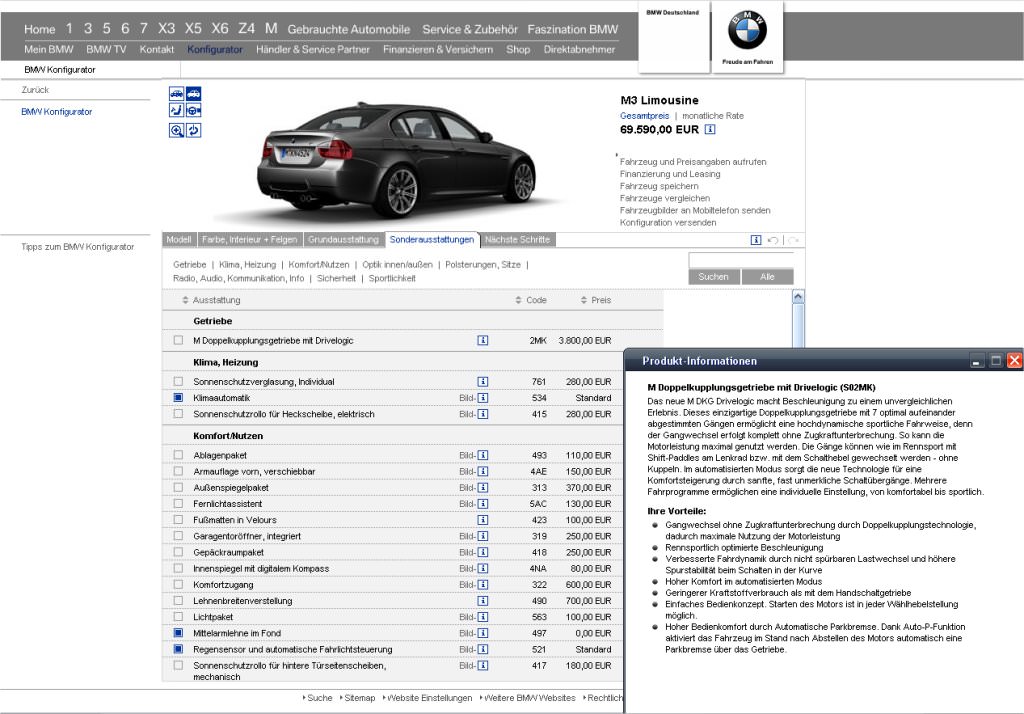Open Sitemap footer link
The width and height of the screenshot is (1024, 714).
[x=359, y=698]
